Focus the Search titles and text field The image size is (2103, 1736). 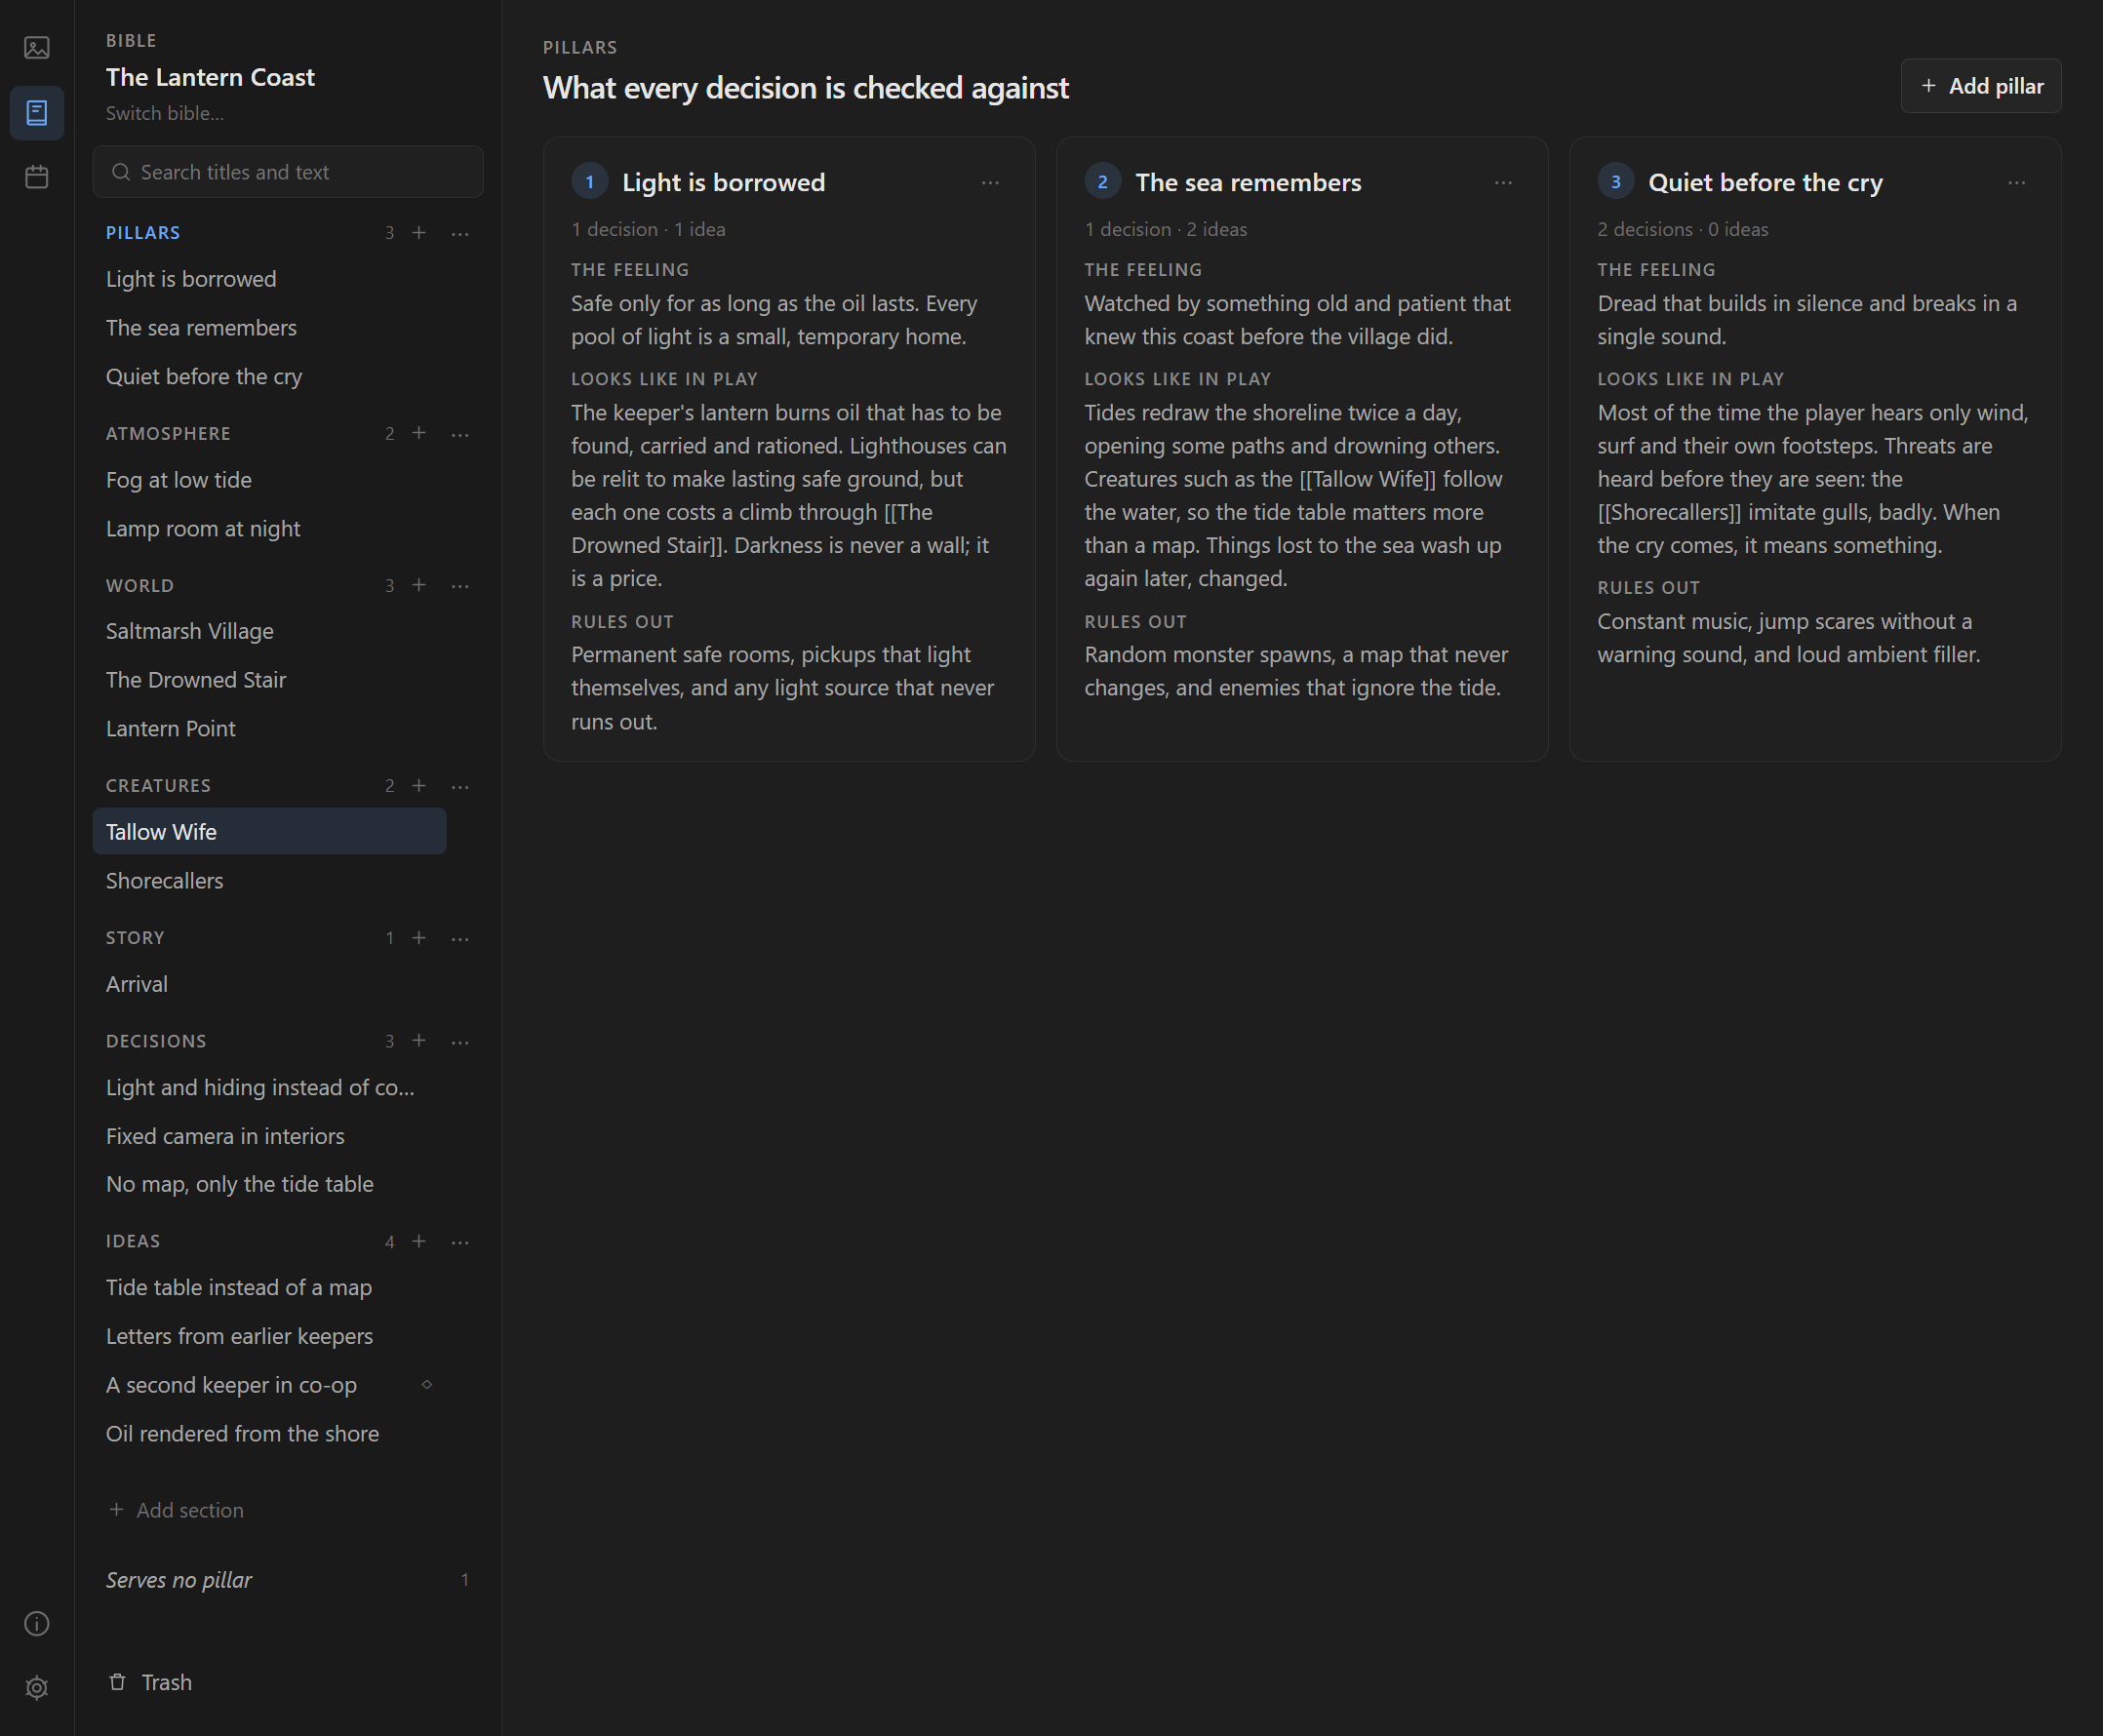click(288, 172)
